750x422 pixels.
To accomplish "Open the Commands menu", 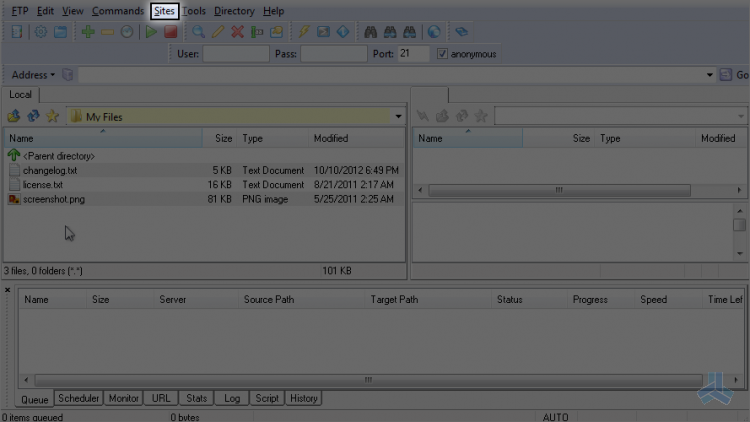I will [118, 11].
